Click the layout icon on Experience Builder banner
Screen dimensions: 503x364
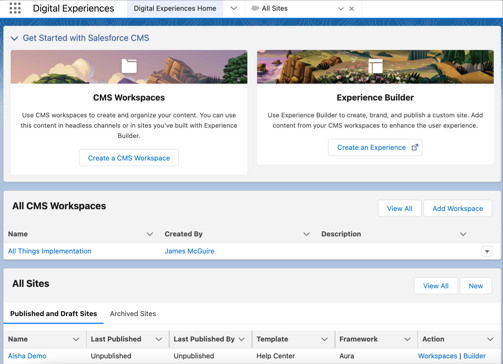pos(375,66)
